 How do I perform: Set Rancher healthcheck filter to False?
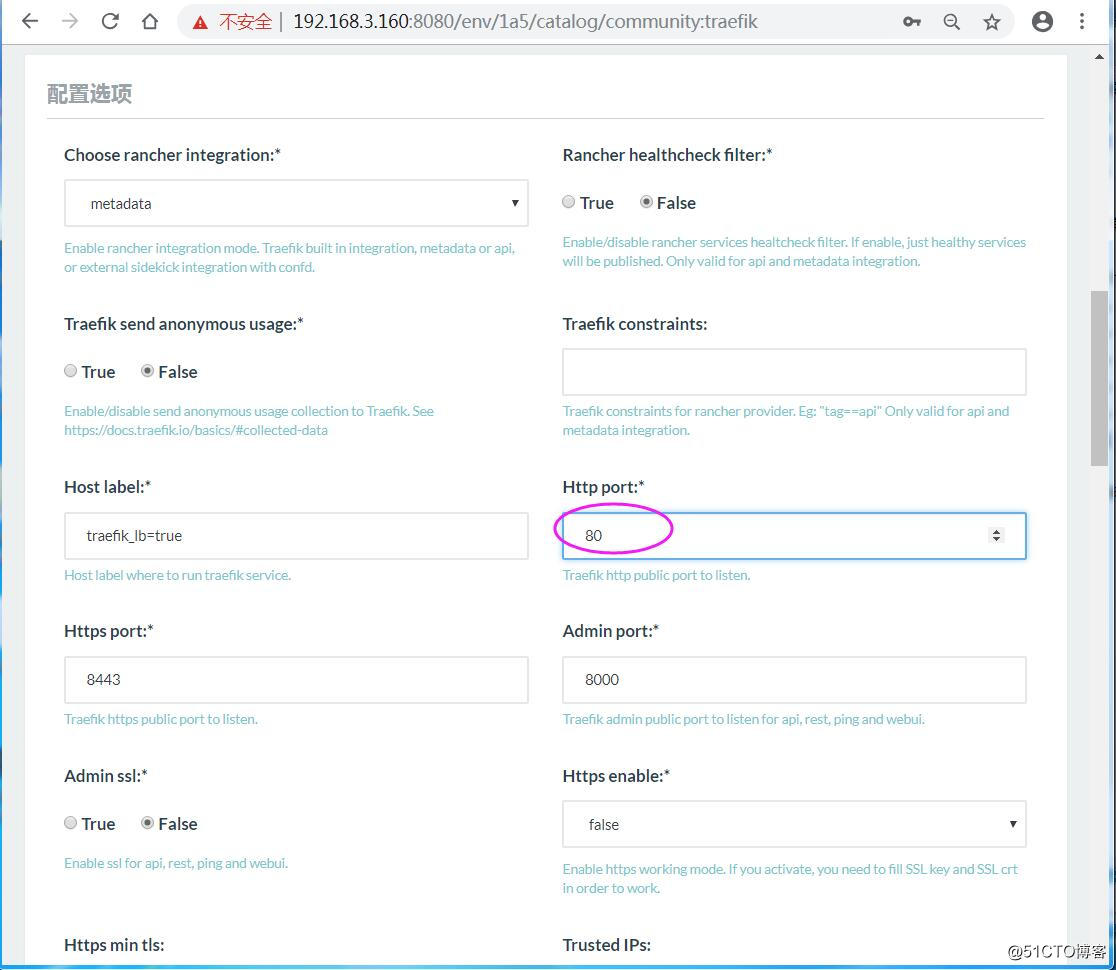[646, 202]
